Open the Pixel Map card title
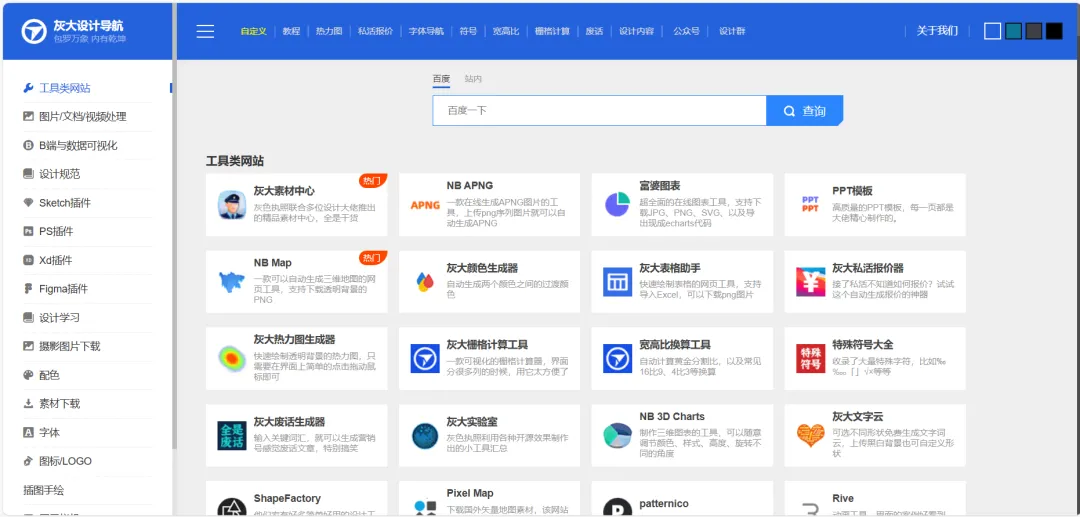This screenshot has width=1080, height=517. (x=470, y=494)
